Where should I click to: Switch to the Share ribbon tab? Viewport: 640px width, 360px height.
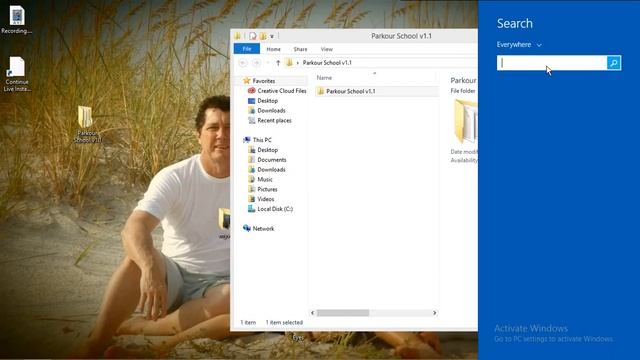(x=300, y=49)
